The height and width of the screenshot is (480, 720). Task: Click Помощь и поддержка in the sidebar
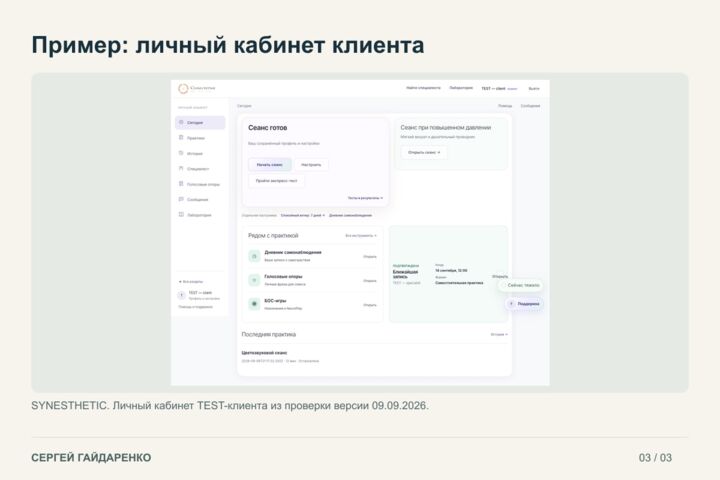click(x=196, y=307)
